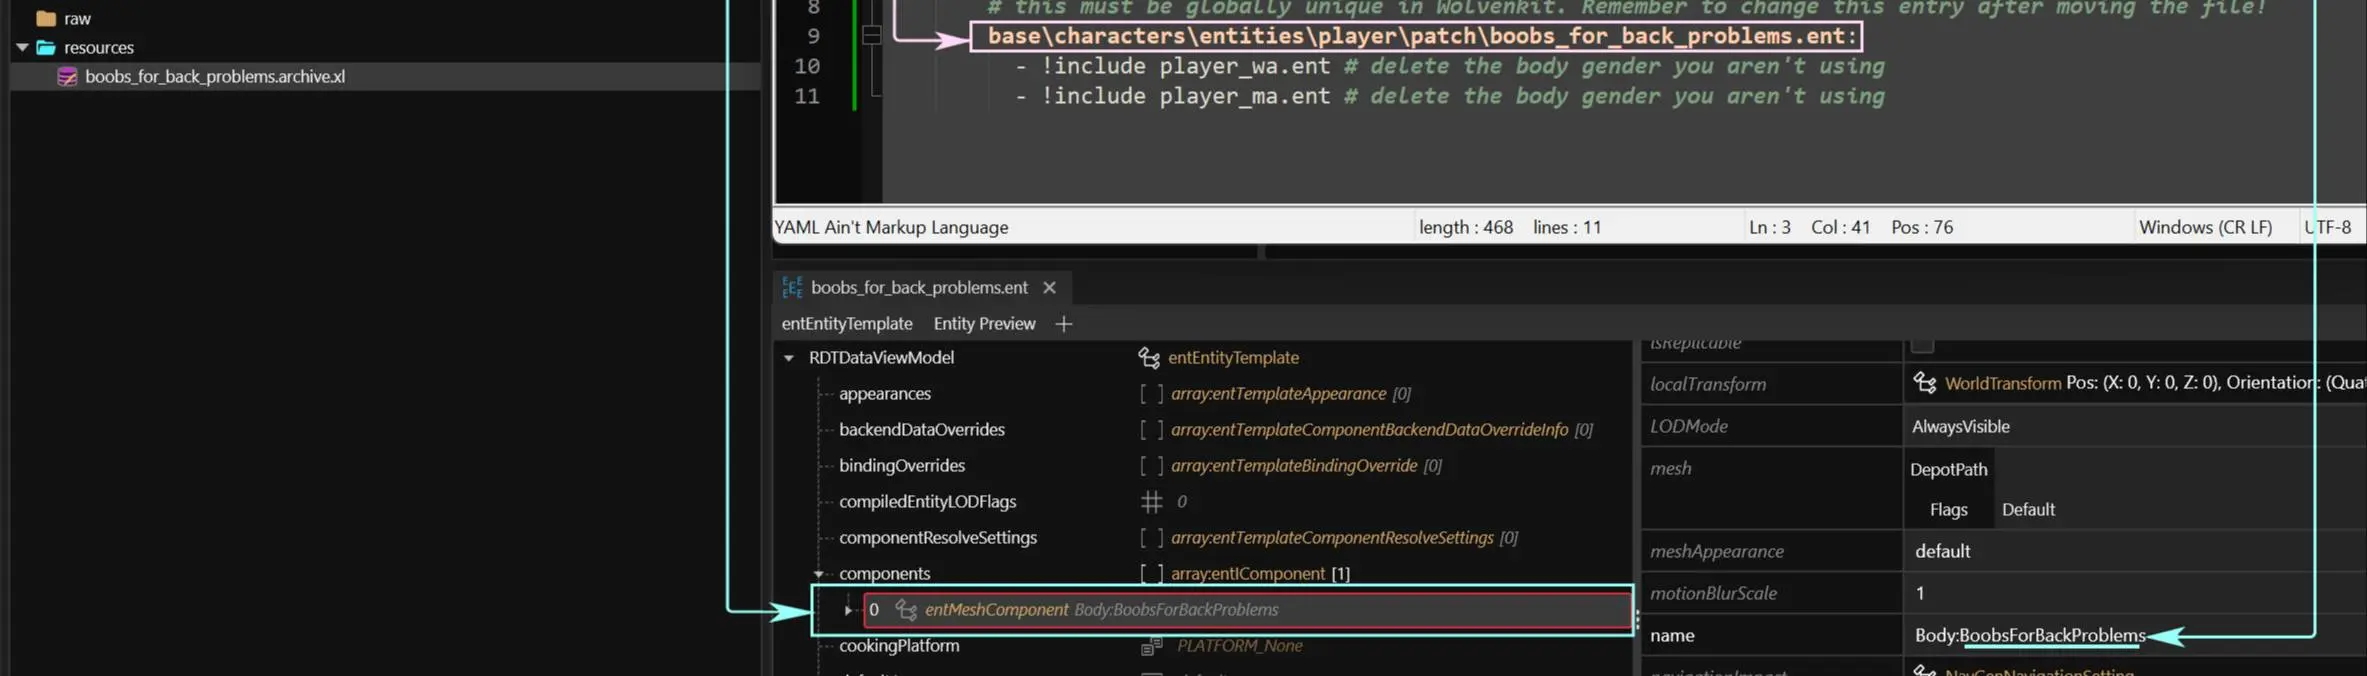This screenshot has height=676, width=2367.
Task: Edit name field Body:BoobsForBackProblems
Action: pyautogui.click(x=2134, y=635)
